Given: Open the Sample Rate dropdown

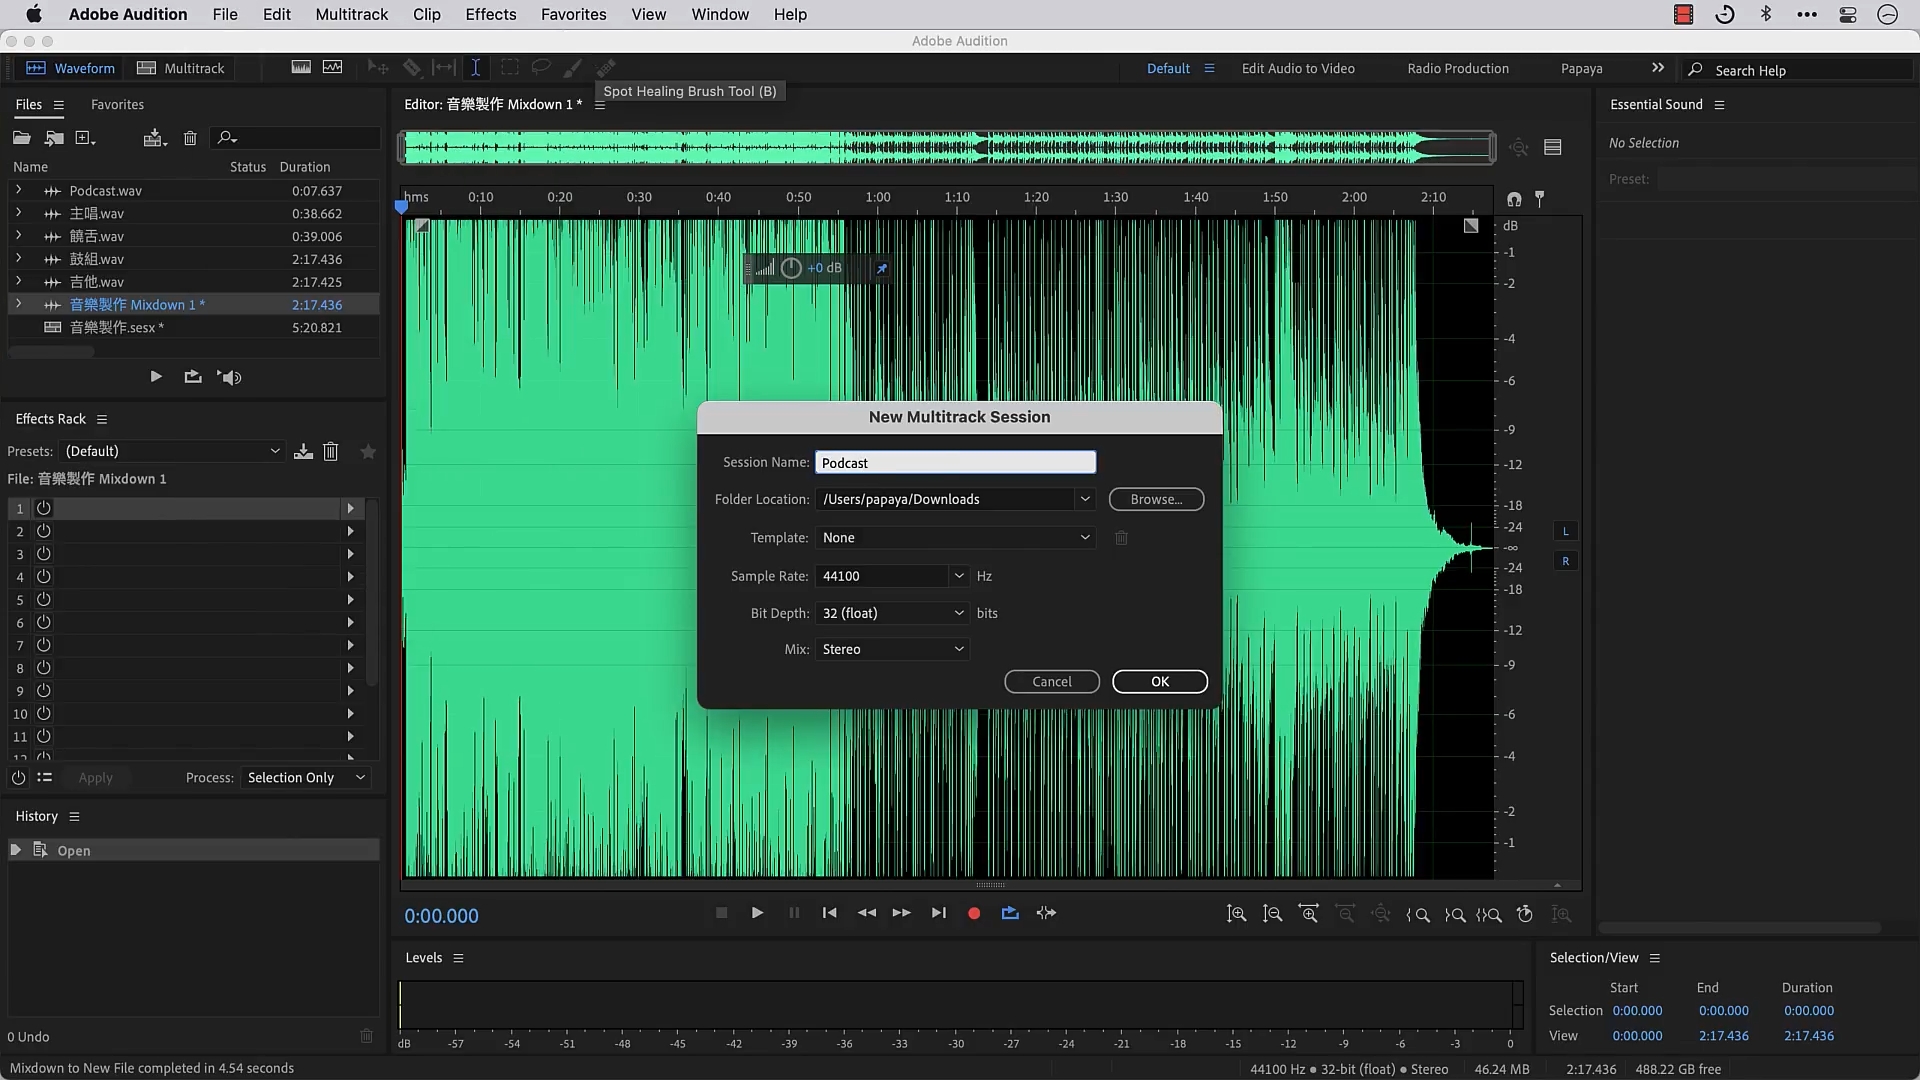Looking at the screenshot, I should pos(959,576).
